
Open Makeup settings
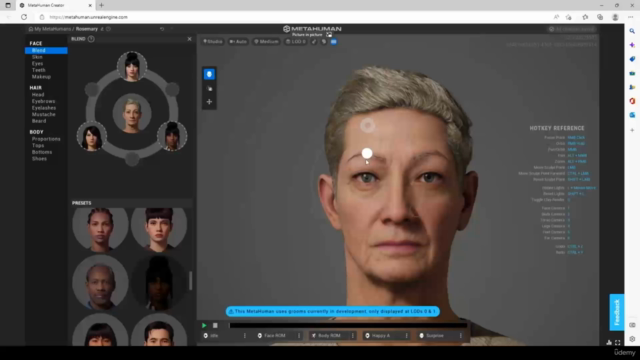41,77
